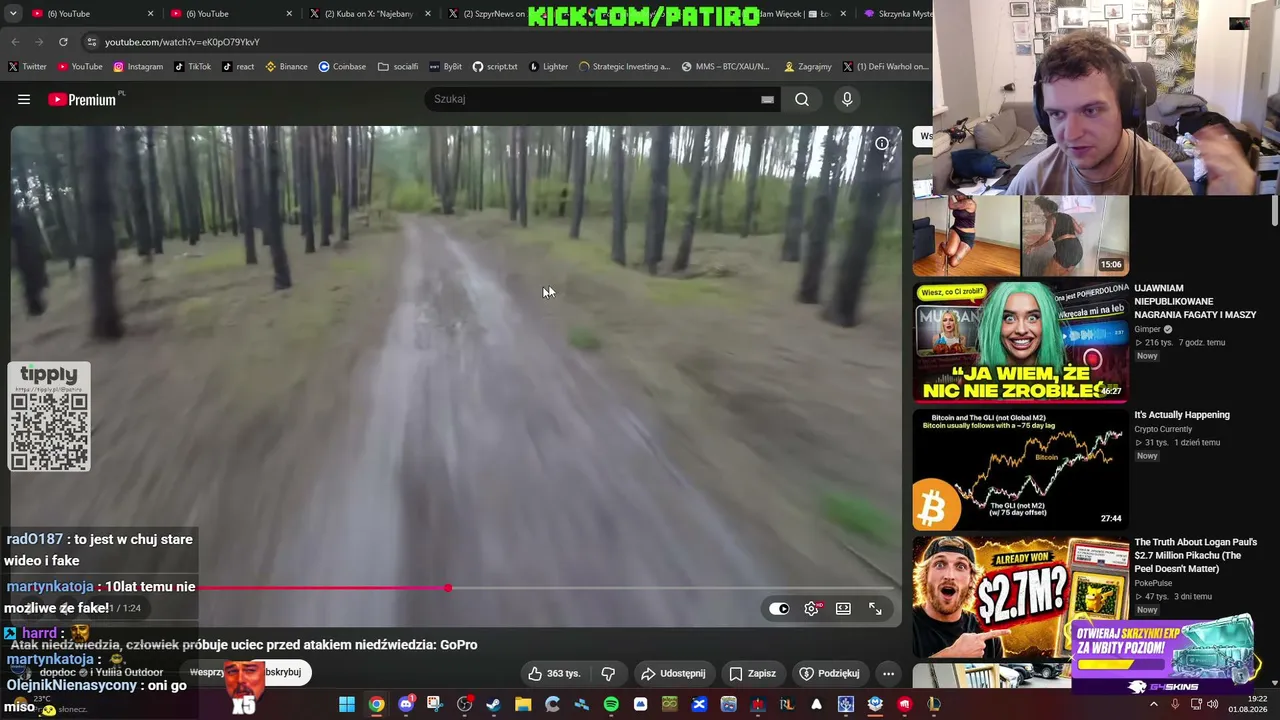Open the Coinbase bookmark
The width and height of the screenshot is (1280, 720).
pos(342,67)
